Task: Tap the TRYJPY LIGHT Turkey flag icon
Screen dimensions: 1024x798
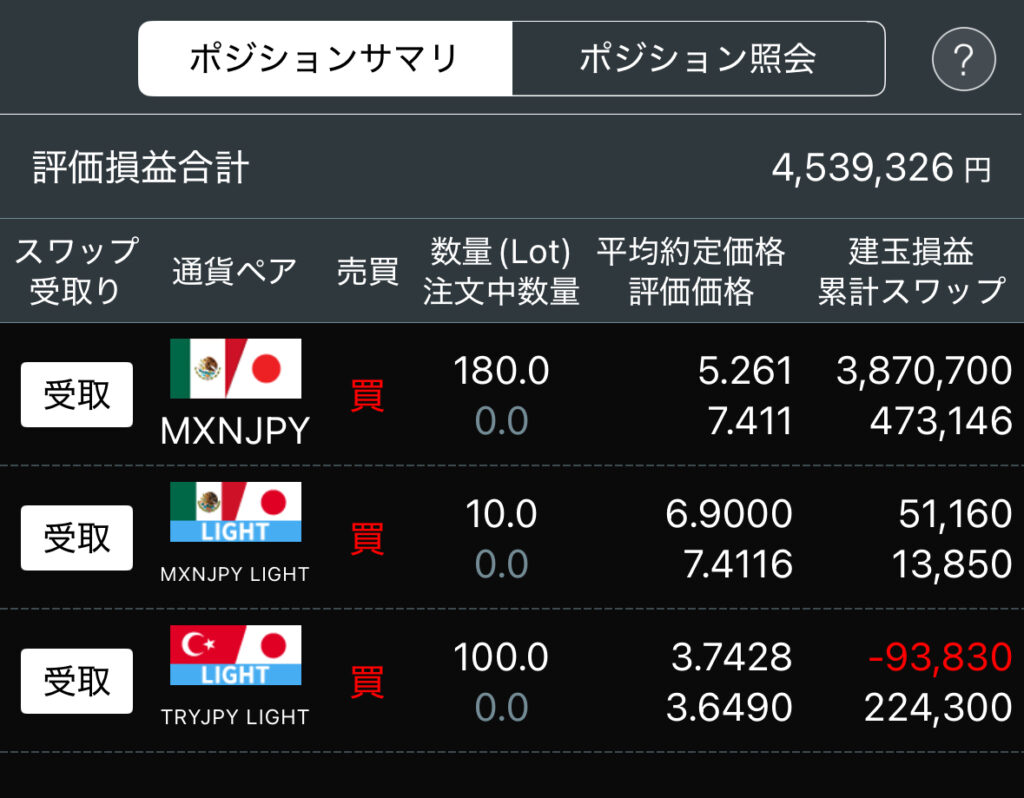Action: 236,655
